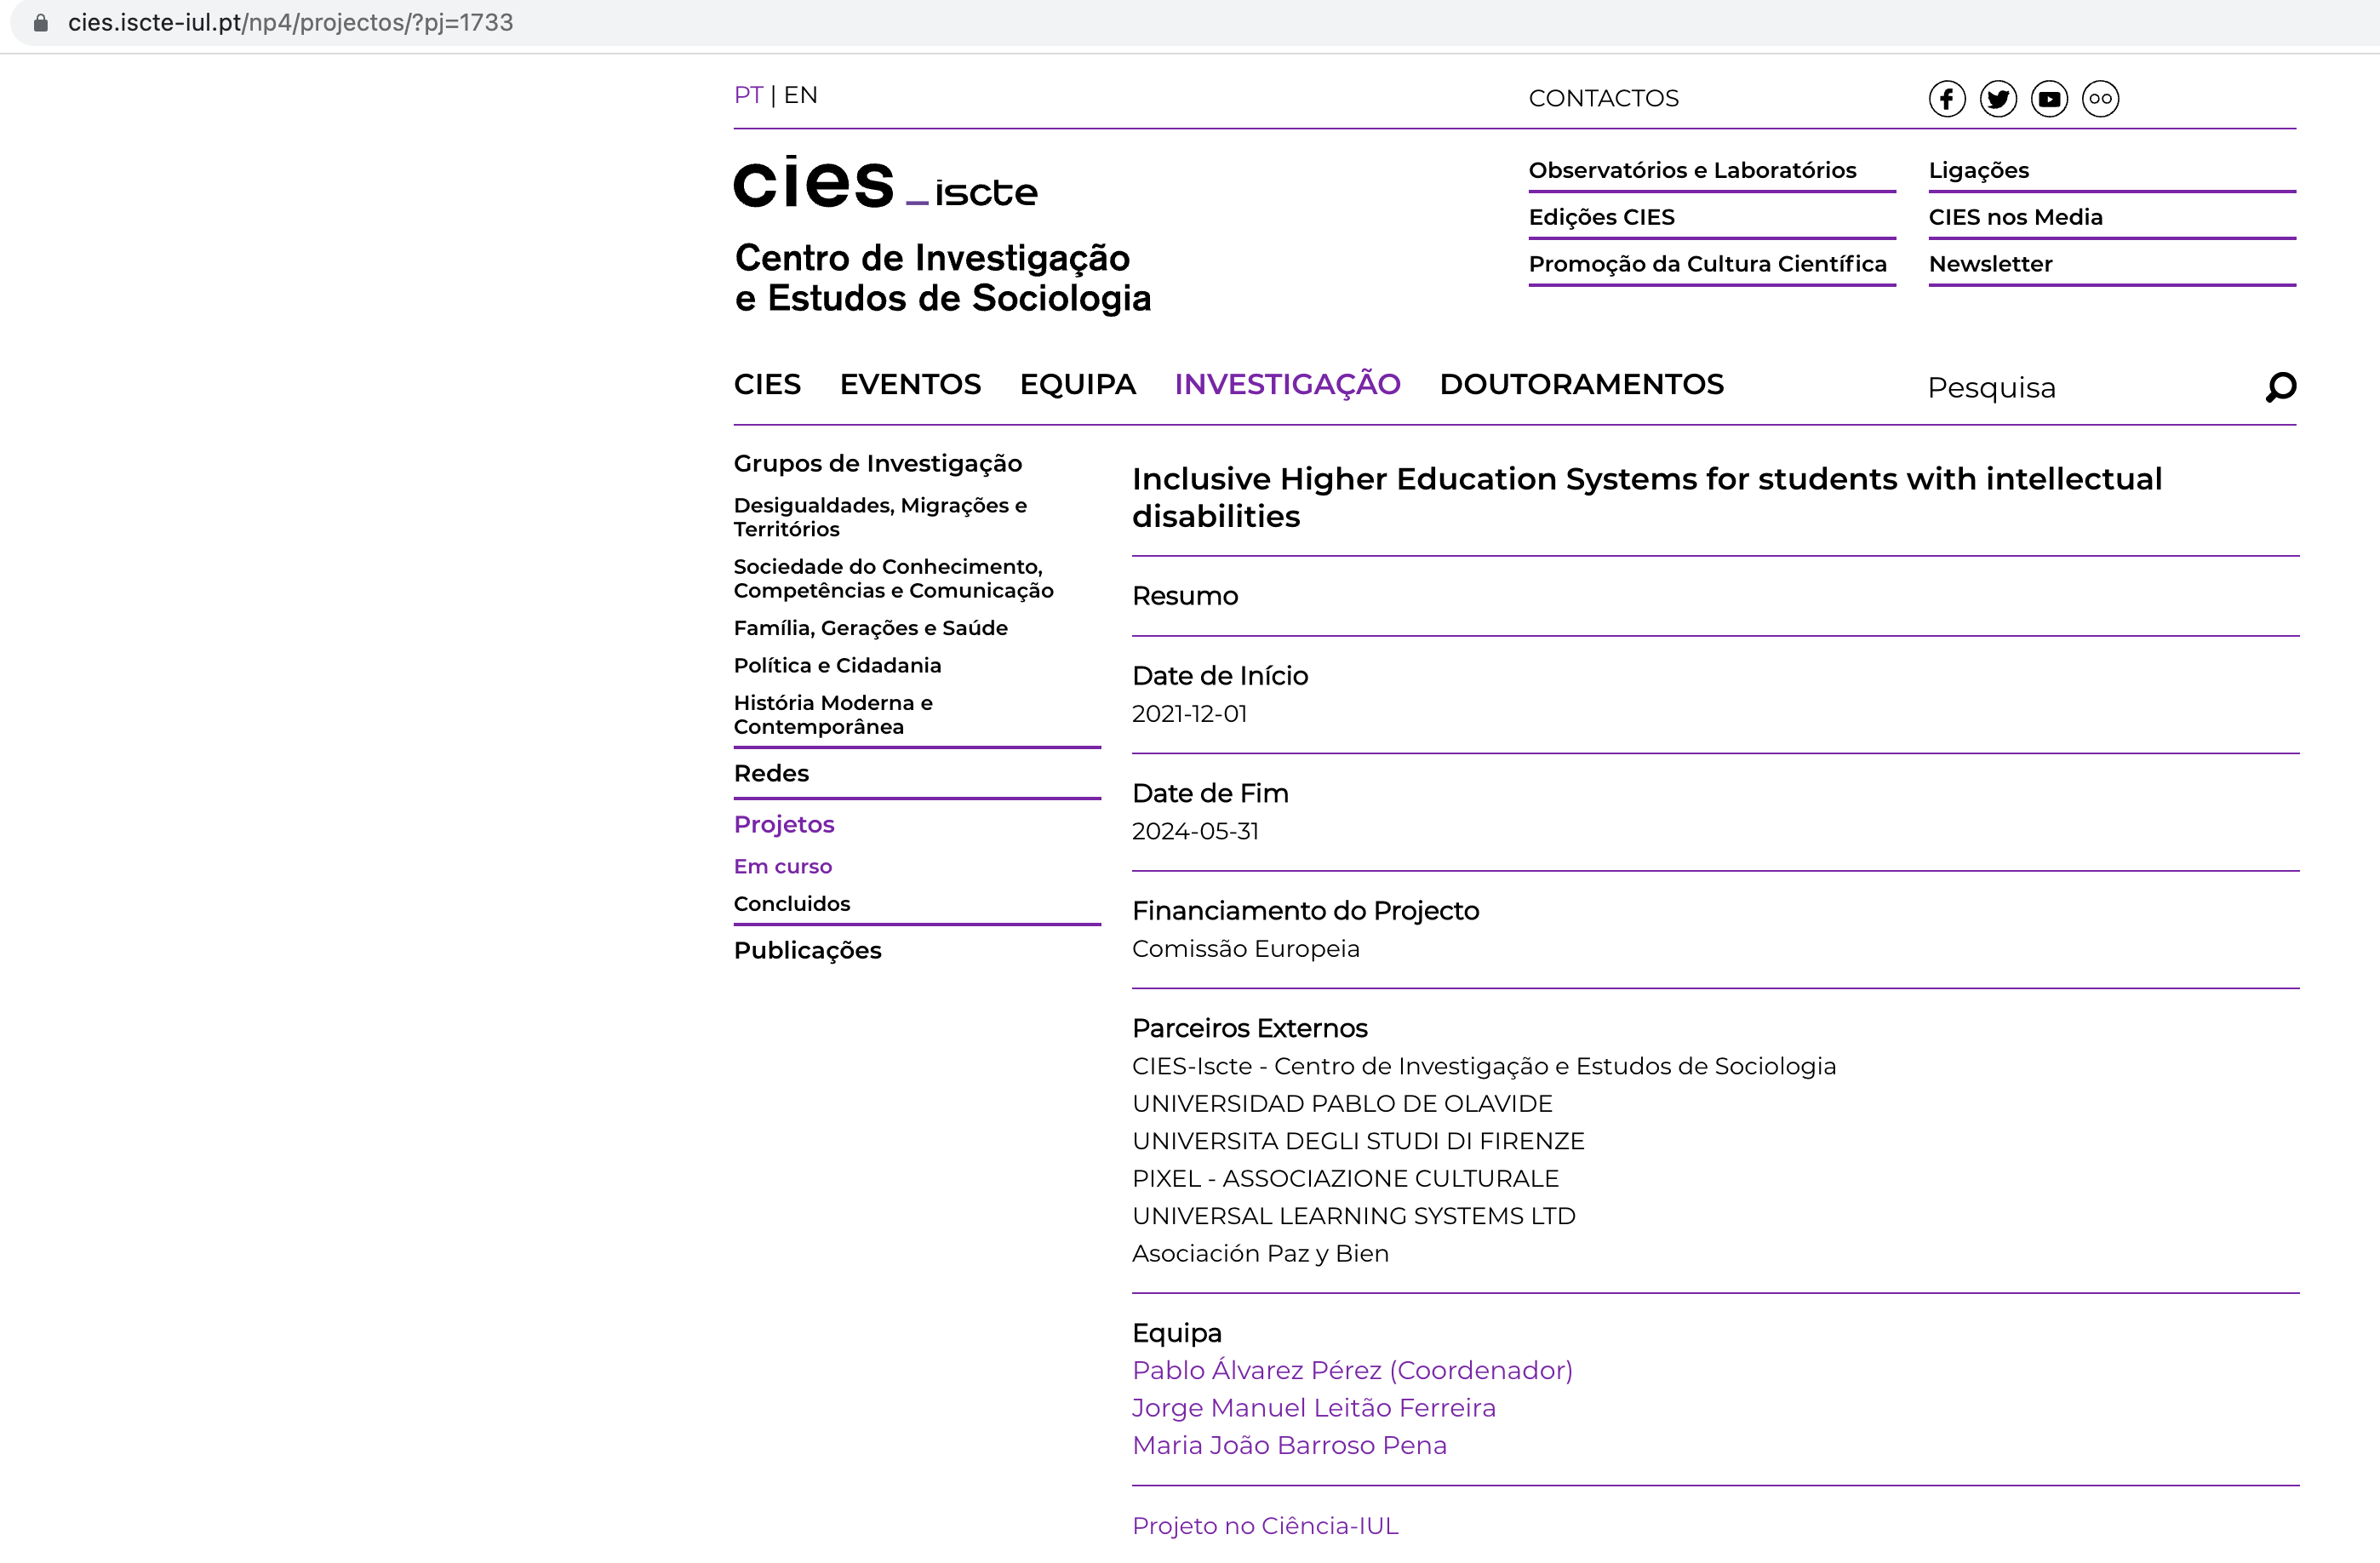This screenshot has height=1563, width=2380.
Task: Click the lock icon in address bar
Action: click(x=41, y=22)
